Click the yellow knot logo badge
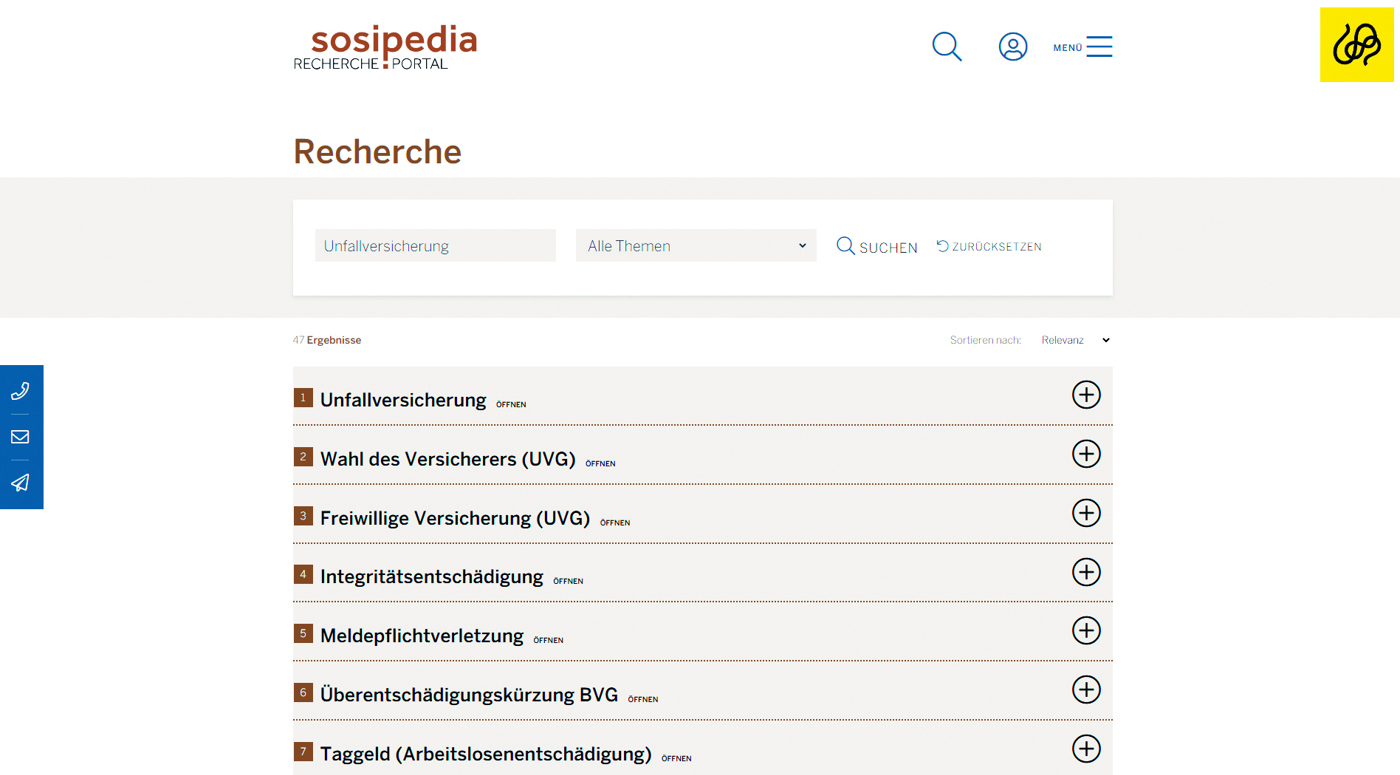1400x775 pixels. point(1357,45)
